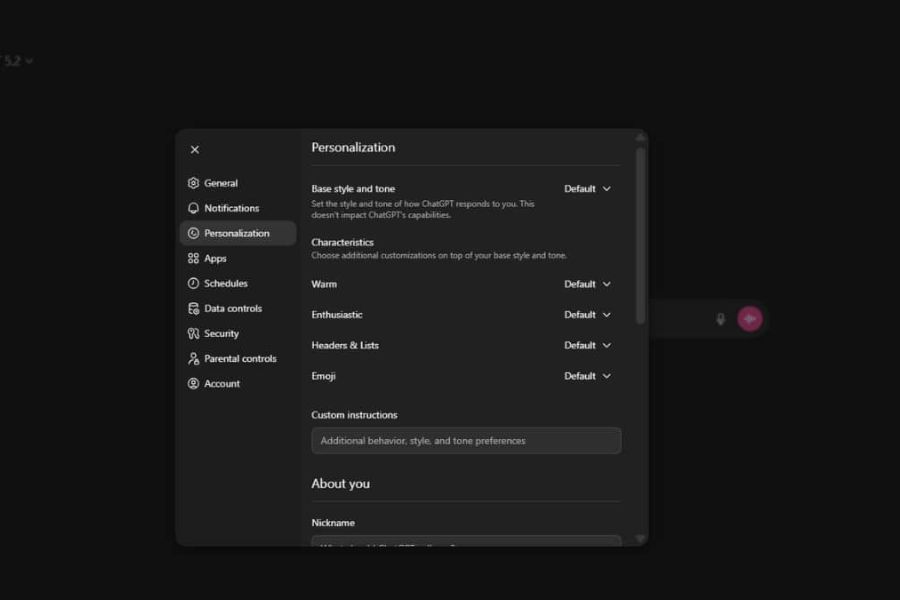The image size is (900, 600).
Task: Click the Notifications bell icon
Action: click(x=194, y=208)
